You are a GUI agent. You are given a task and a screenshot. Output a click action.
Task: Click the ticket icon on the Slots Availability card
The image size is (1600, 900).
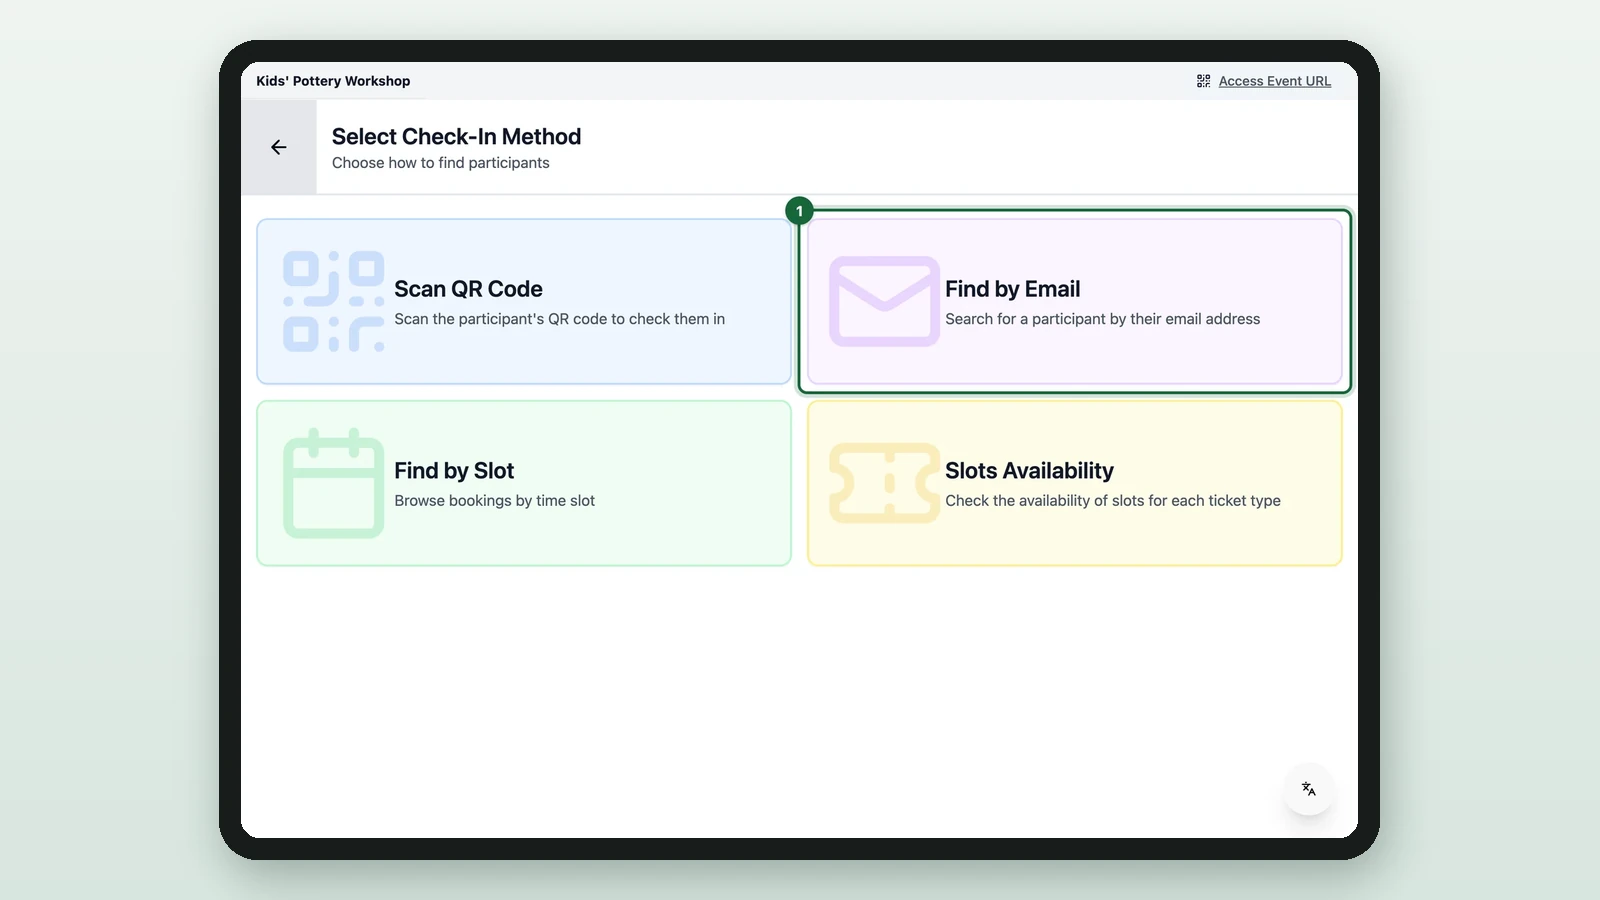pyautogui.click(x=884, y=483)
